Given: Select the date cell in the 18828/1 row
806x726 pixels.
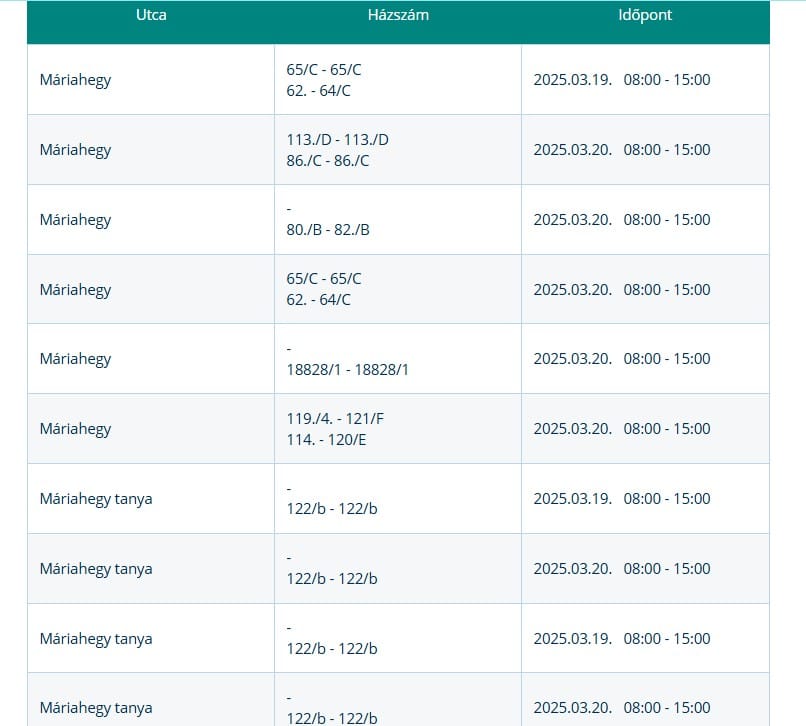Looking at the screenshot, I should [621, 359].
